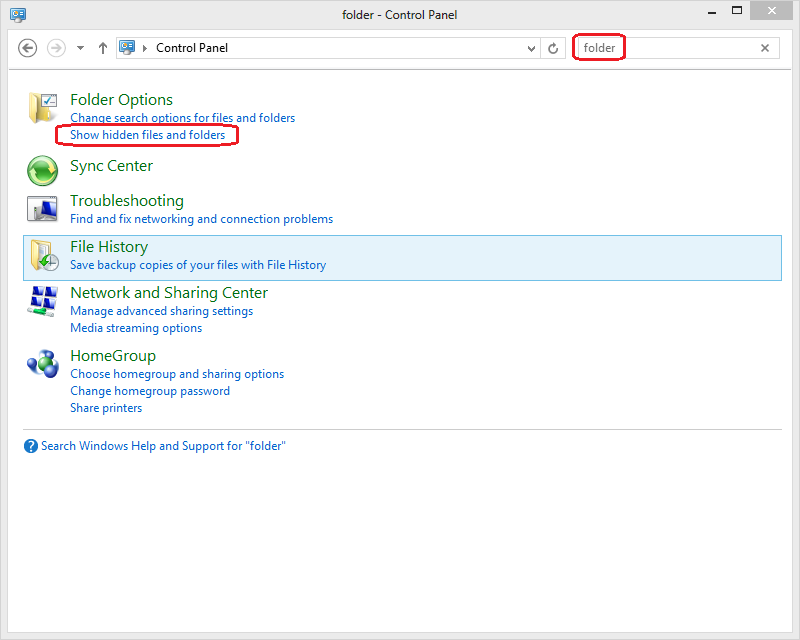800x640 pixels.
Task: Open the recent locations dropdown arrow
Action: (x=80, y=48)
